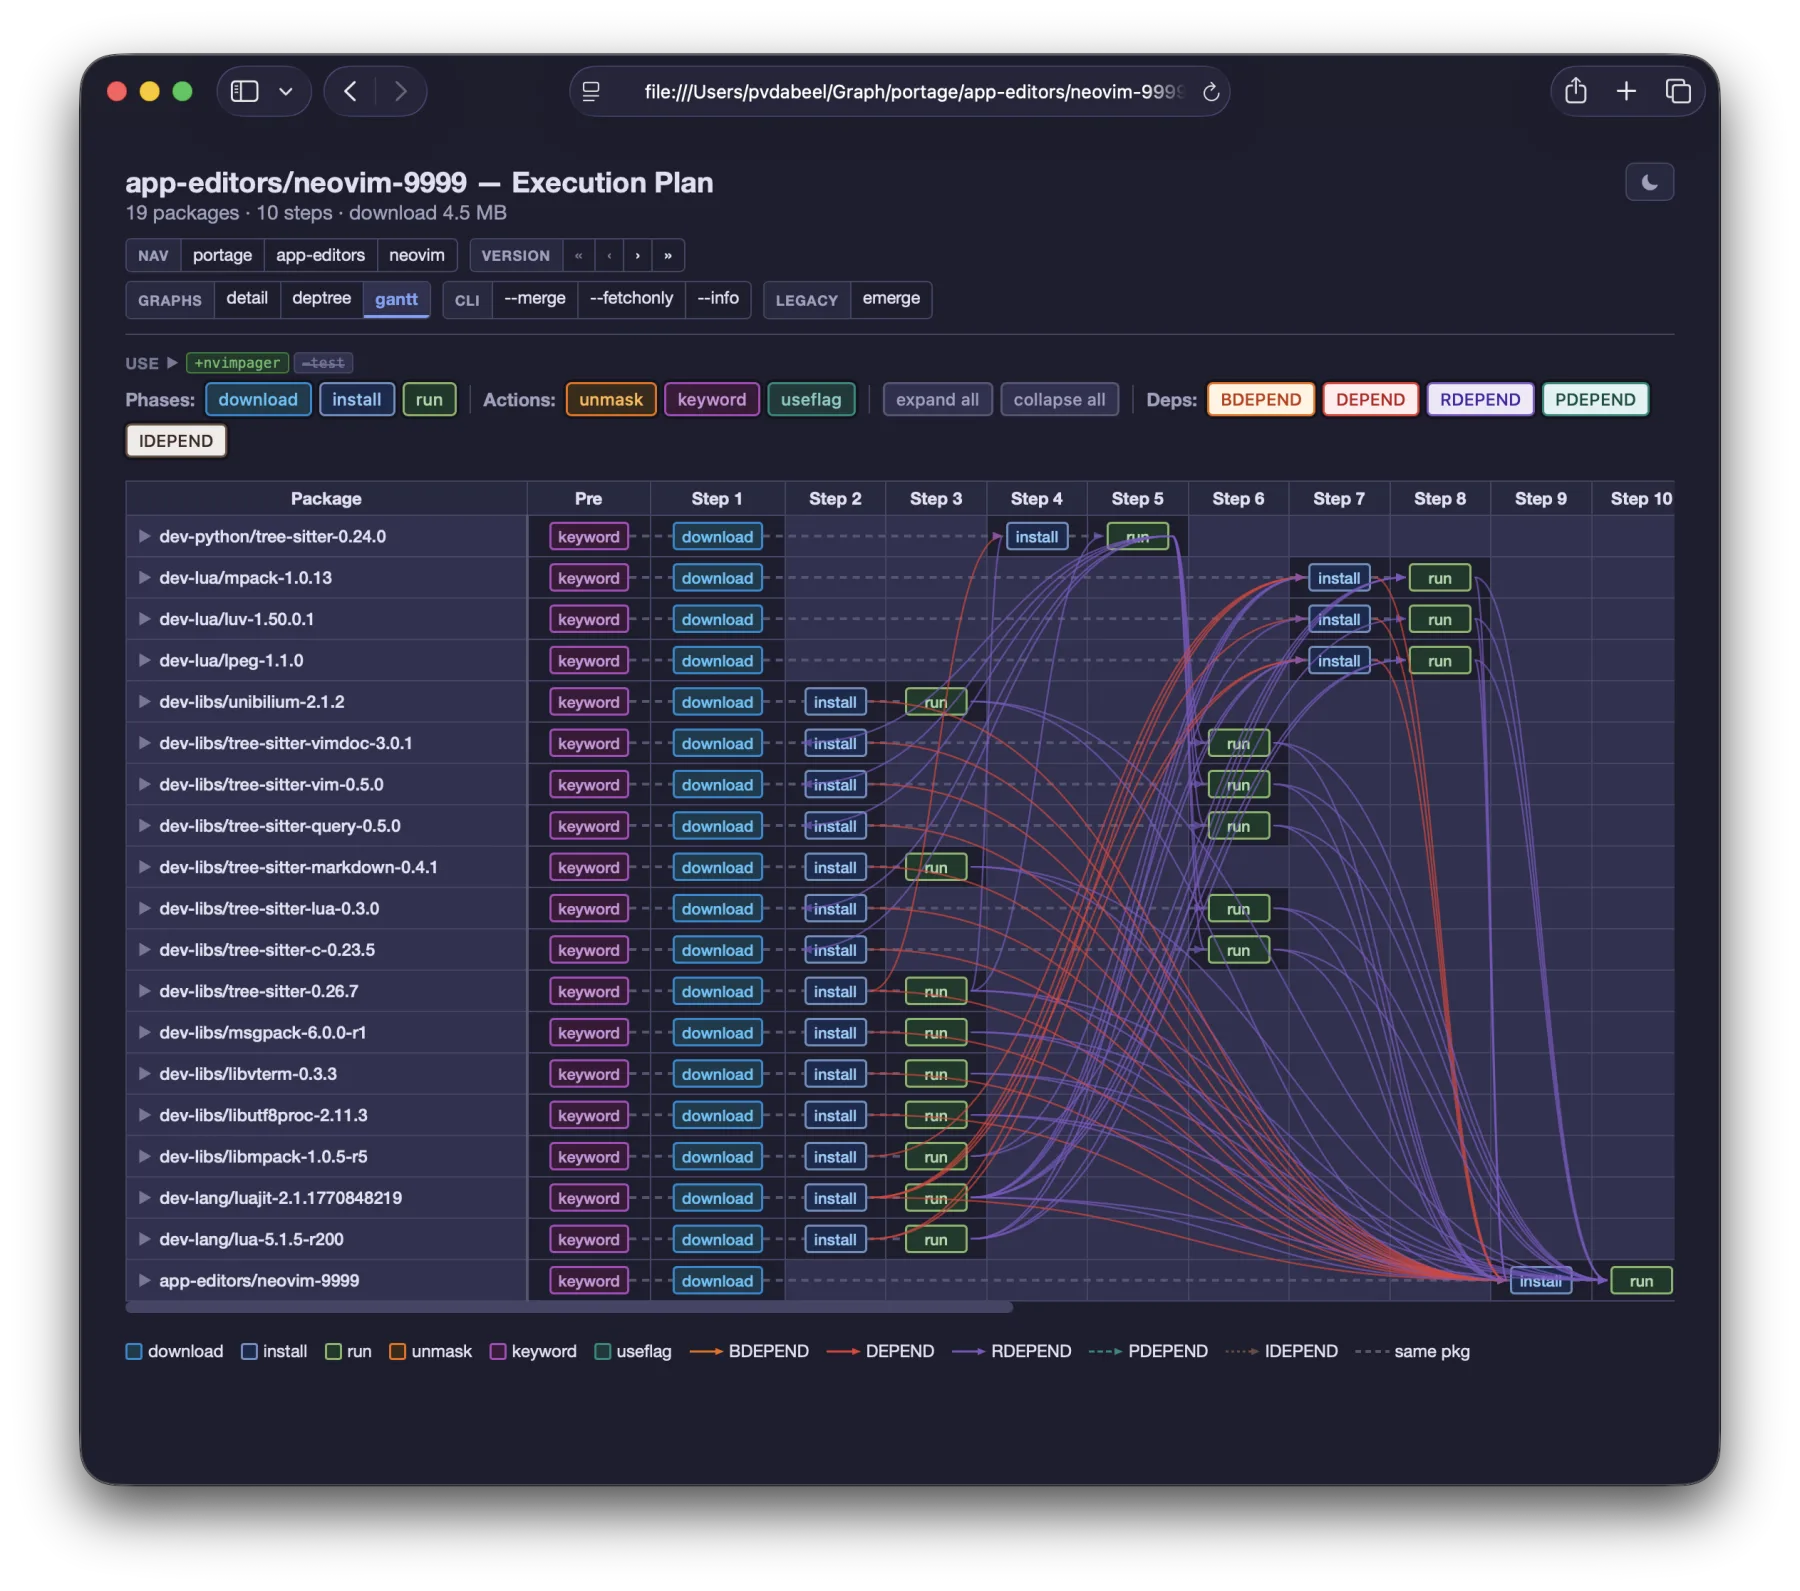Toggle the install phase filter
1800x1591 pixels.
(356, 400)
